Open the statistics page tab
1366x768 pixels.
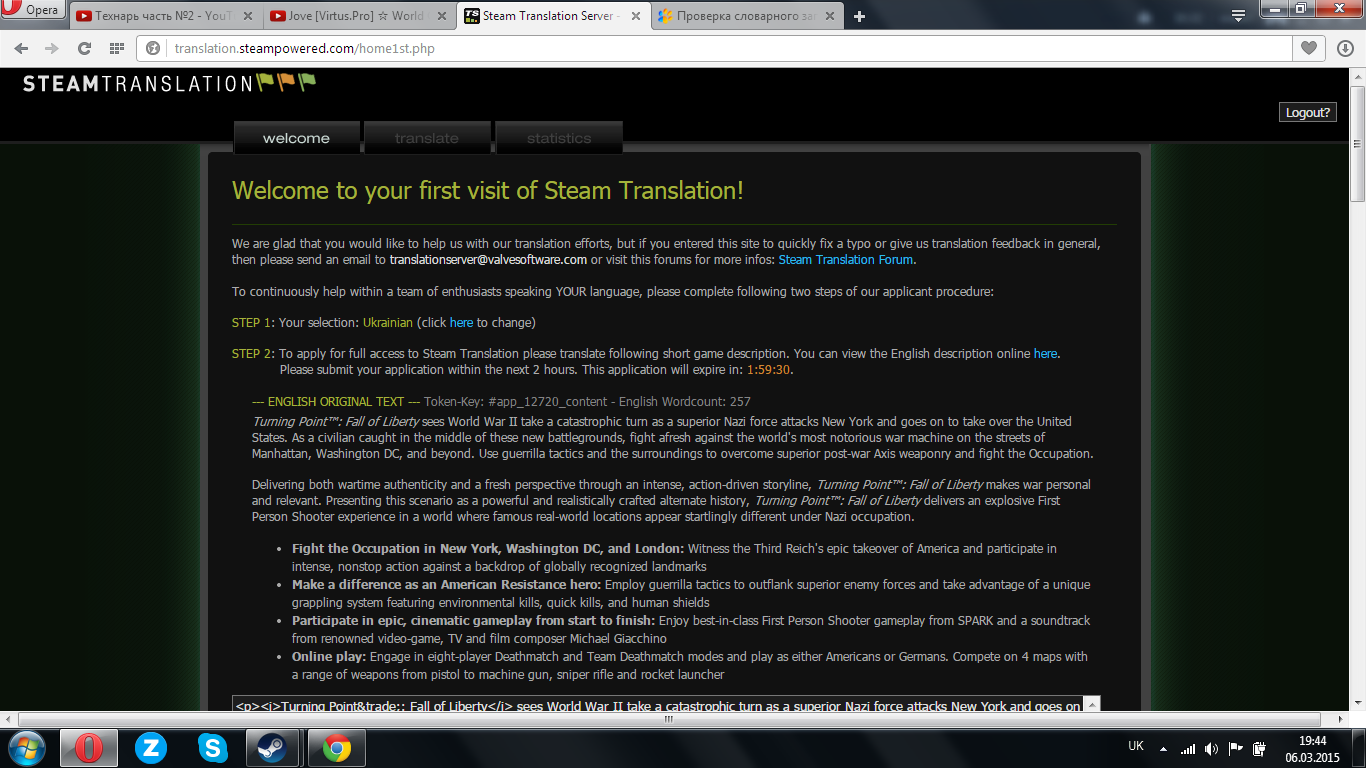(x=559, y=138)
